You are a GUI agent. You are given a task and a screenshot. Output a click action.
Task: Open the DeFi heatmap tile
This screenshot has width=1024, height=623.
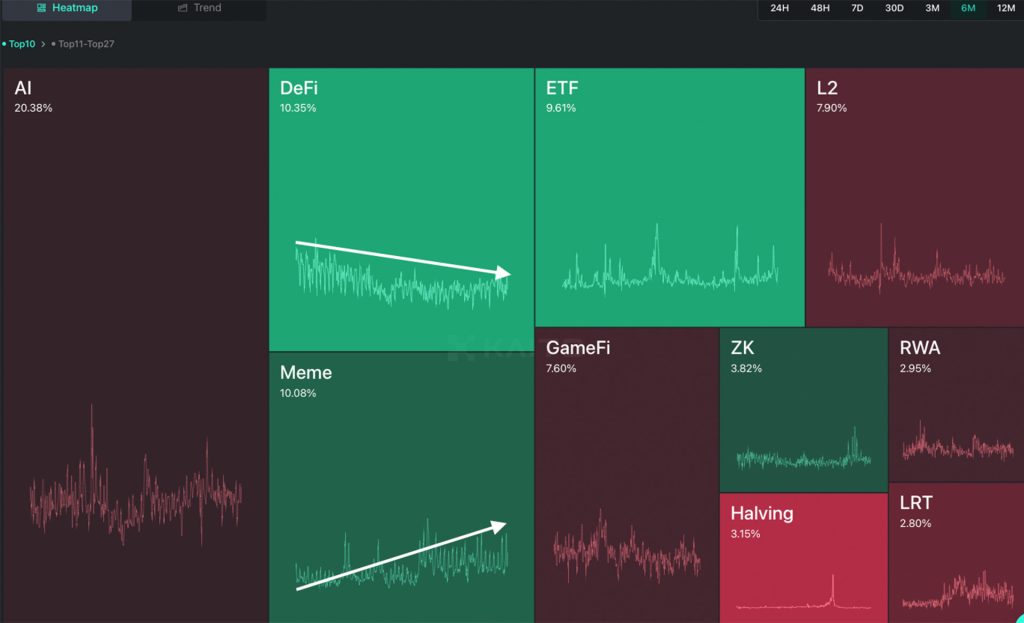point(400,180)
